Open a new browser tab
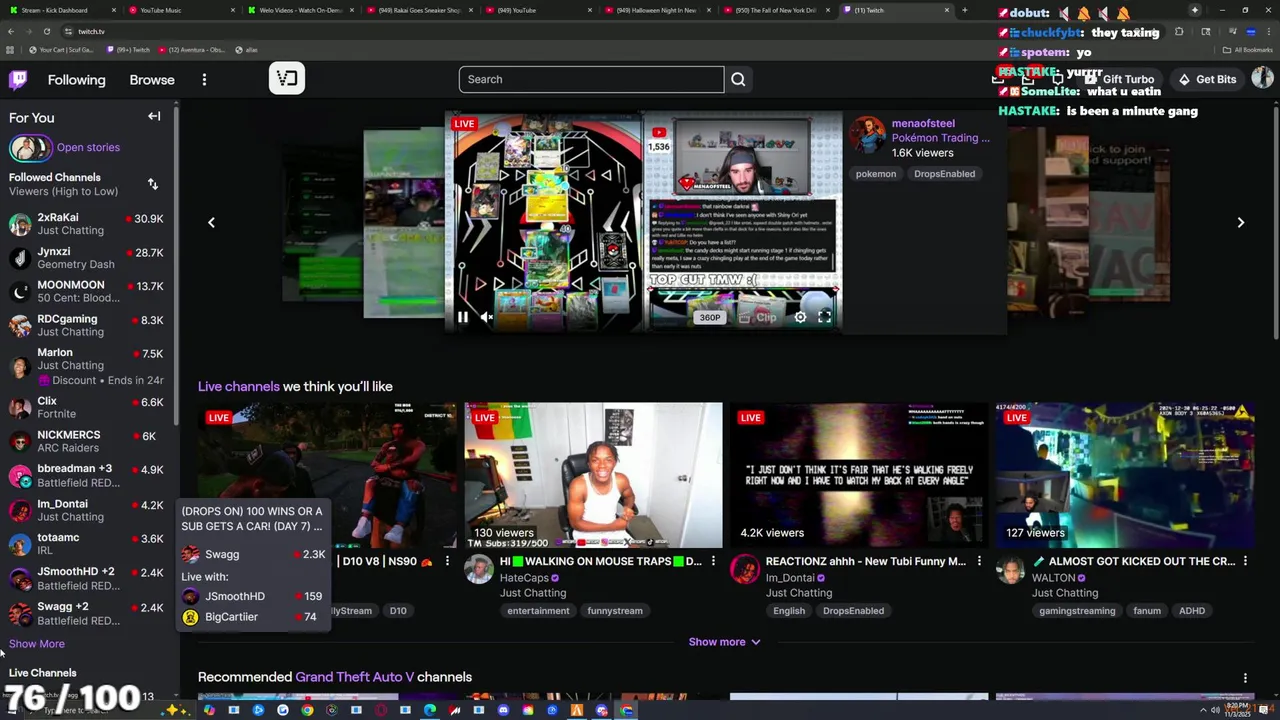The height and width of the screenshot is (720, 1280). (964, 10)
